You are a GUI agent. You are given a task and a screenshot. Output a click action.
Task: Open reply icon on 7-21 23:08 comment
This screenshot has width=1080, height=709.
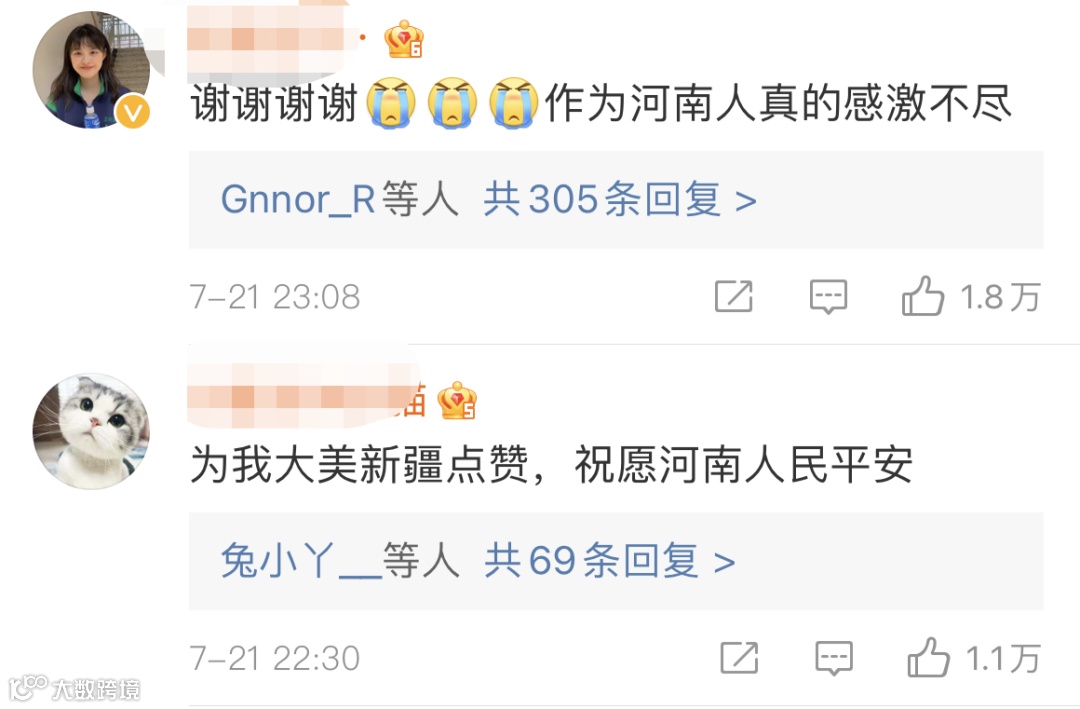pos(829,297)
